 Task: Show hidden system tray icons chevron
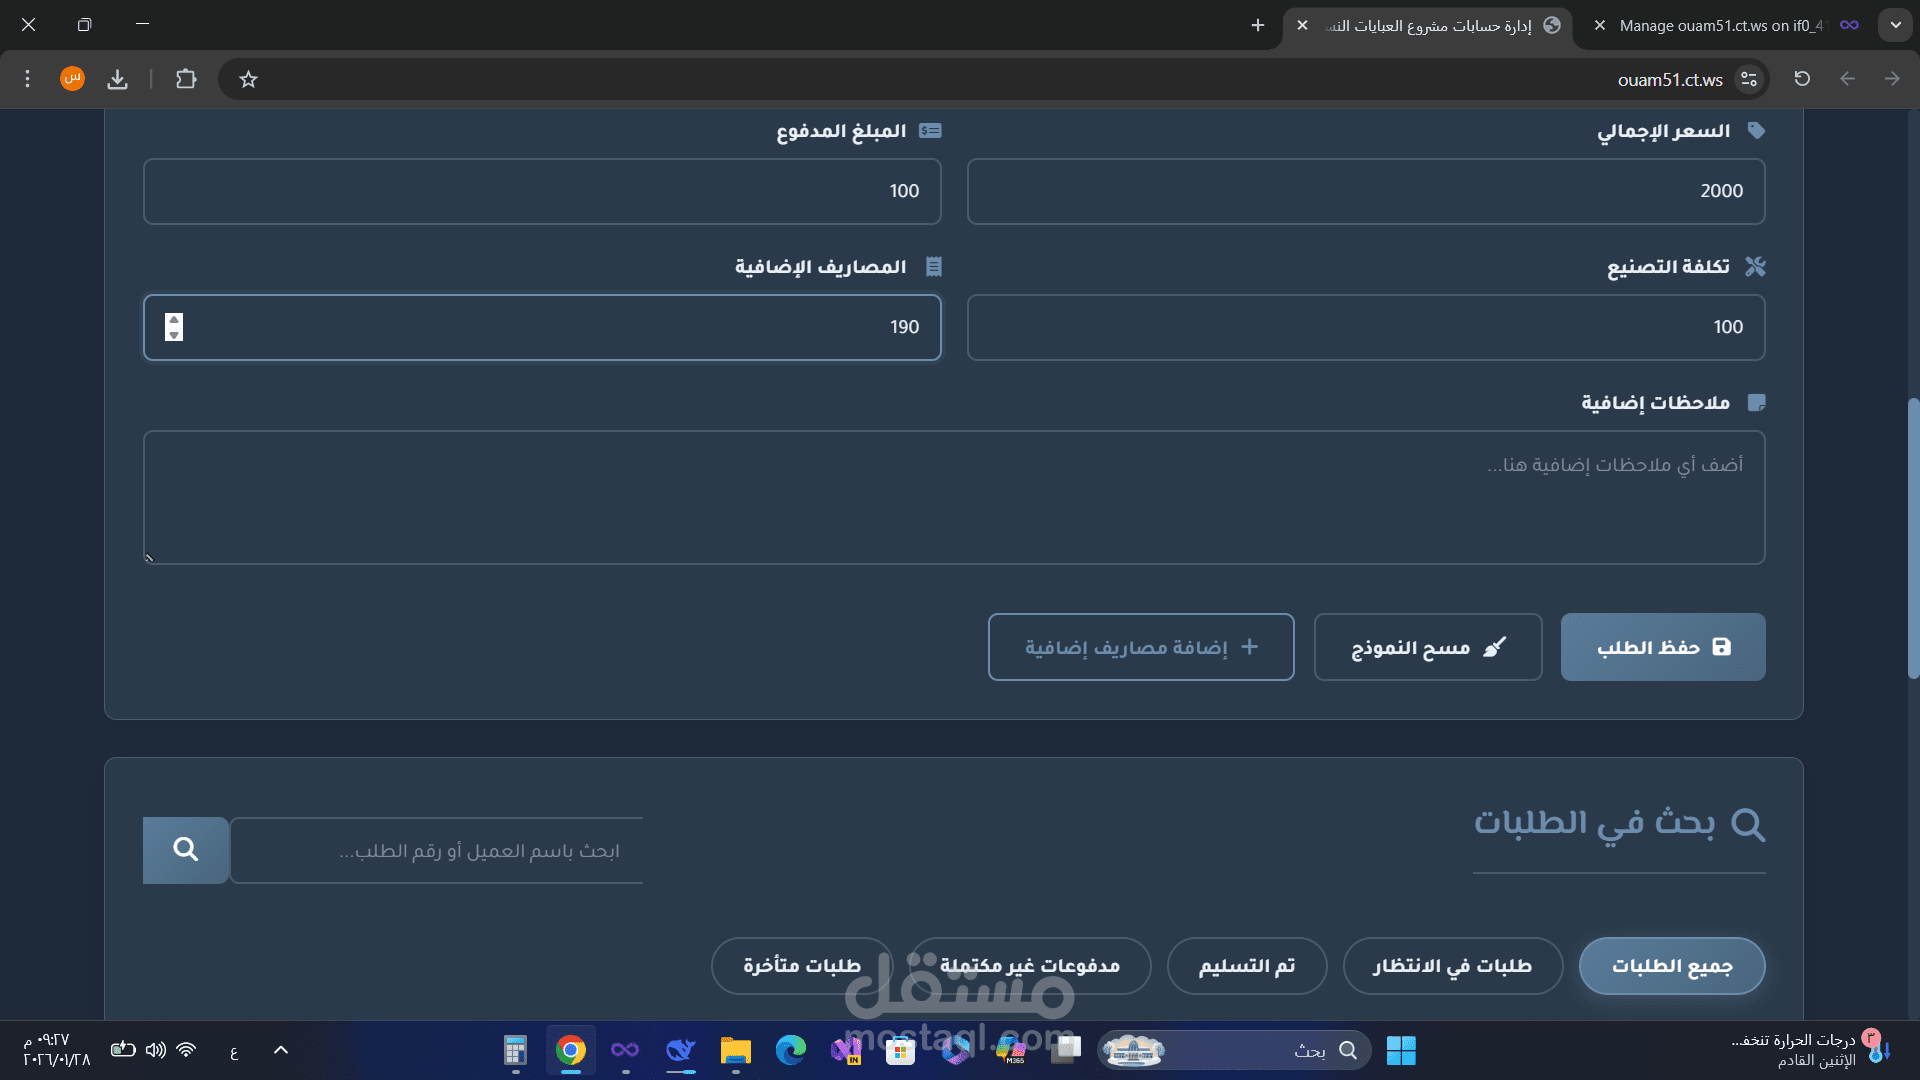281,1050
